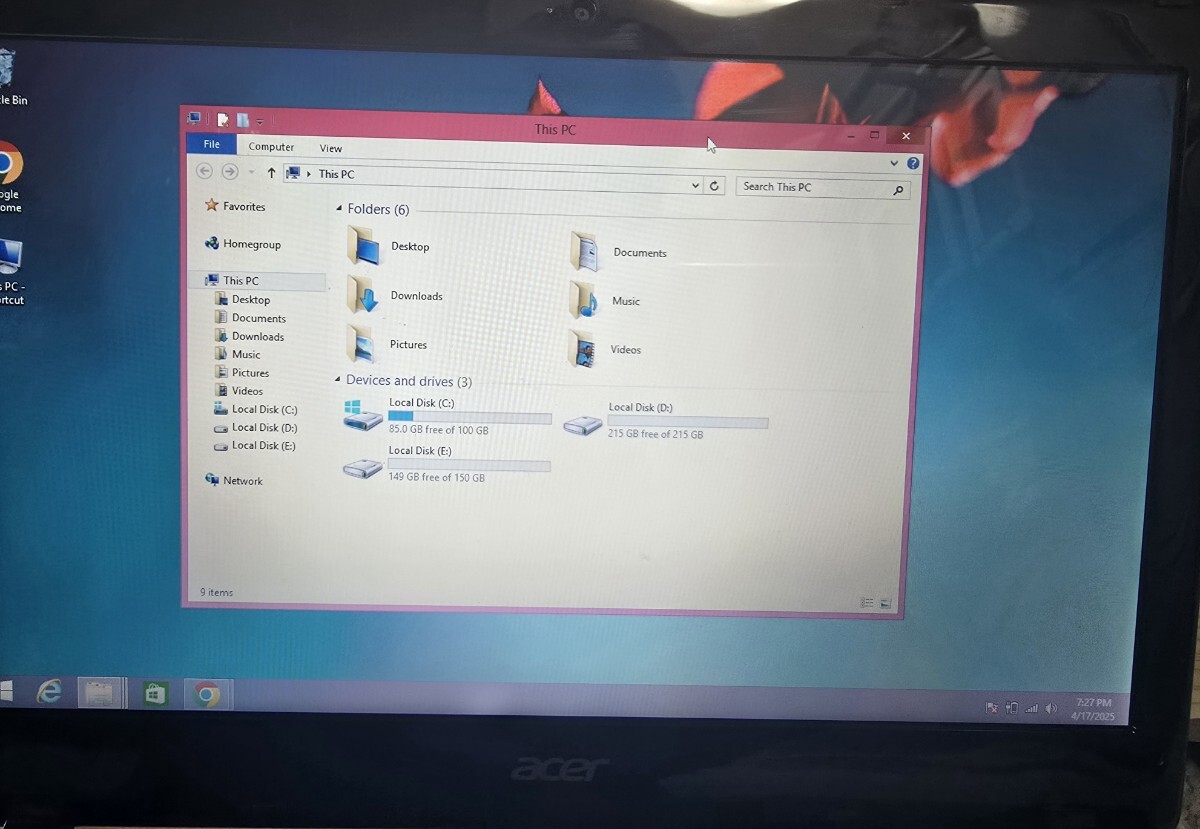The height and width of the screenshot is (829, 1200).
Task: Collapse the Folders (6) group
Action: [x=338, y=209]
